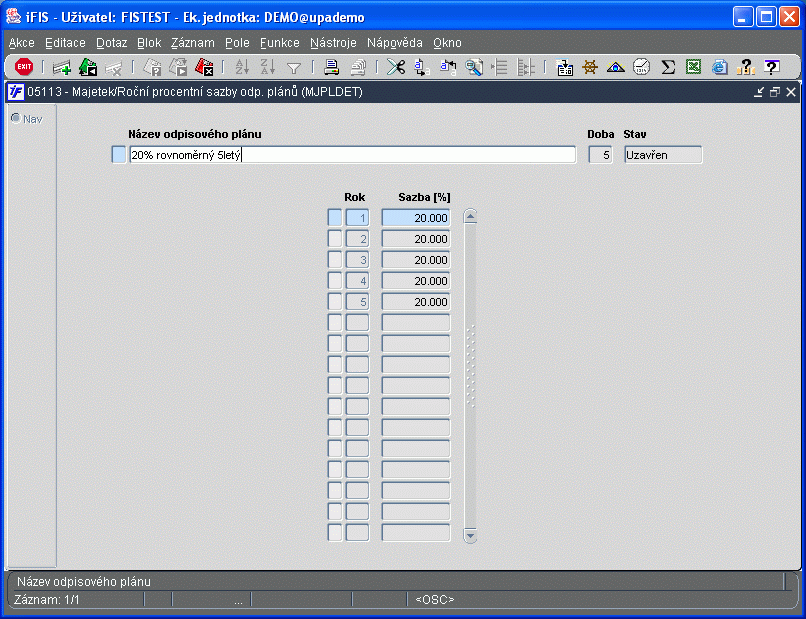The width and height of the screenshot is (806, 619).
Task: Click the Sazba field for year 1
Action: (x=416, y=218)
